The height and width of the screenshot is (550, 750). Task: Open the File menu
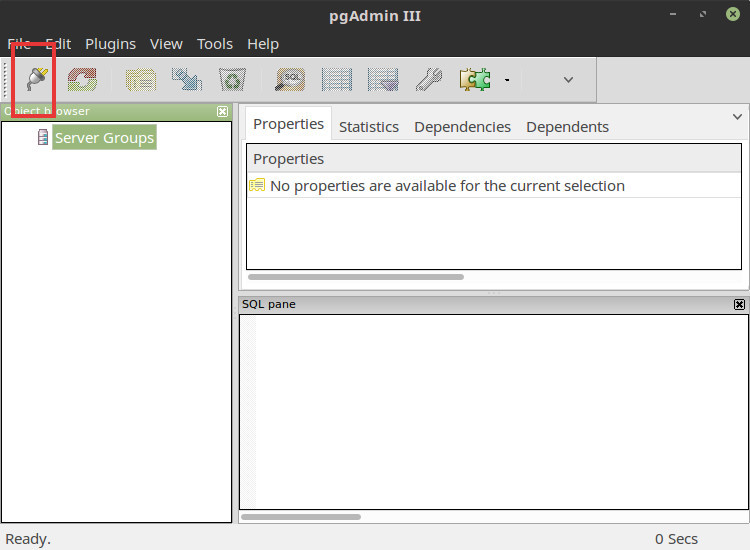[19, 44]
